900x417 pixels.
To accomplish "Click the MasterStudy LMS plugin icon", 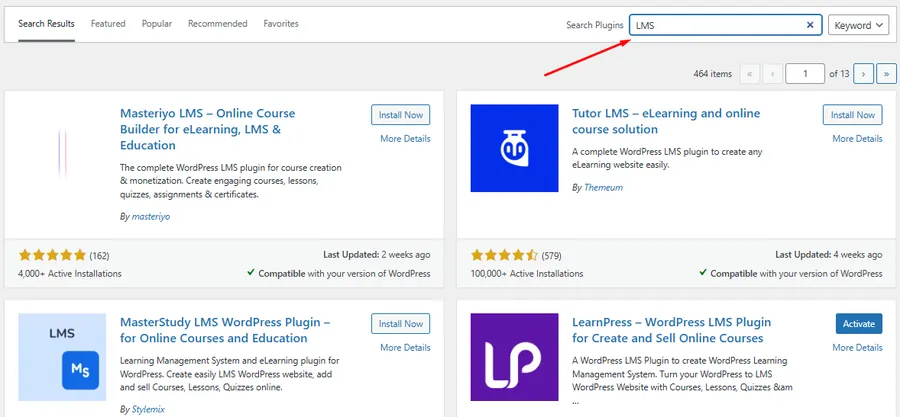I will point(62,357).
